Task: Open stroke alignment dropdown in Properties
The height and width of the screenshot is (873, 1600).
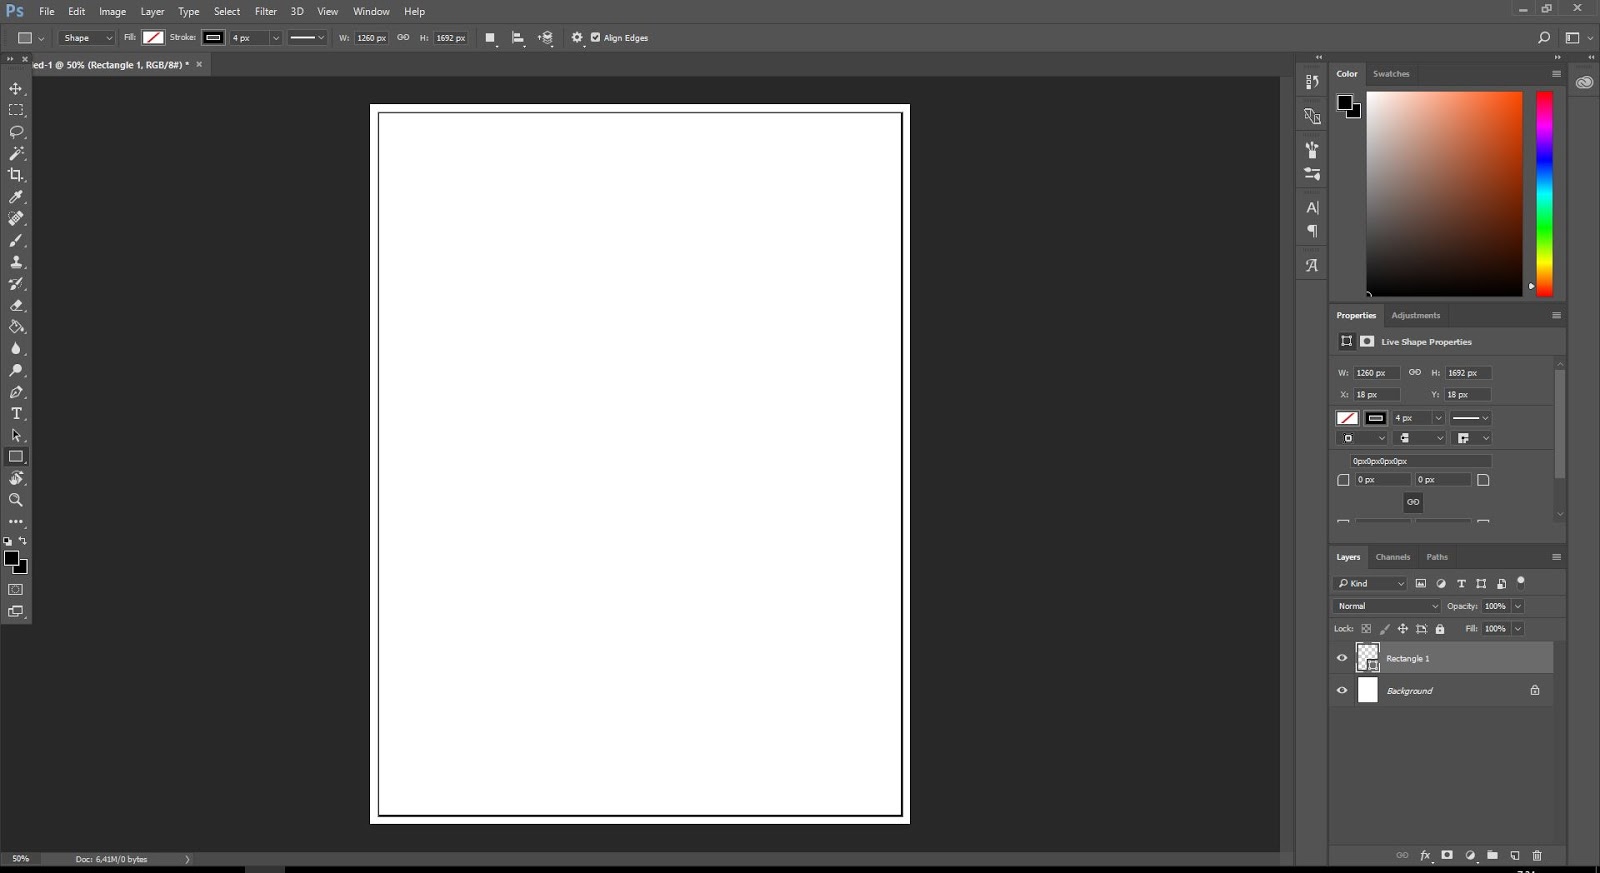Action: pos(1361,438)
